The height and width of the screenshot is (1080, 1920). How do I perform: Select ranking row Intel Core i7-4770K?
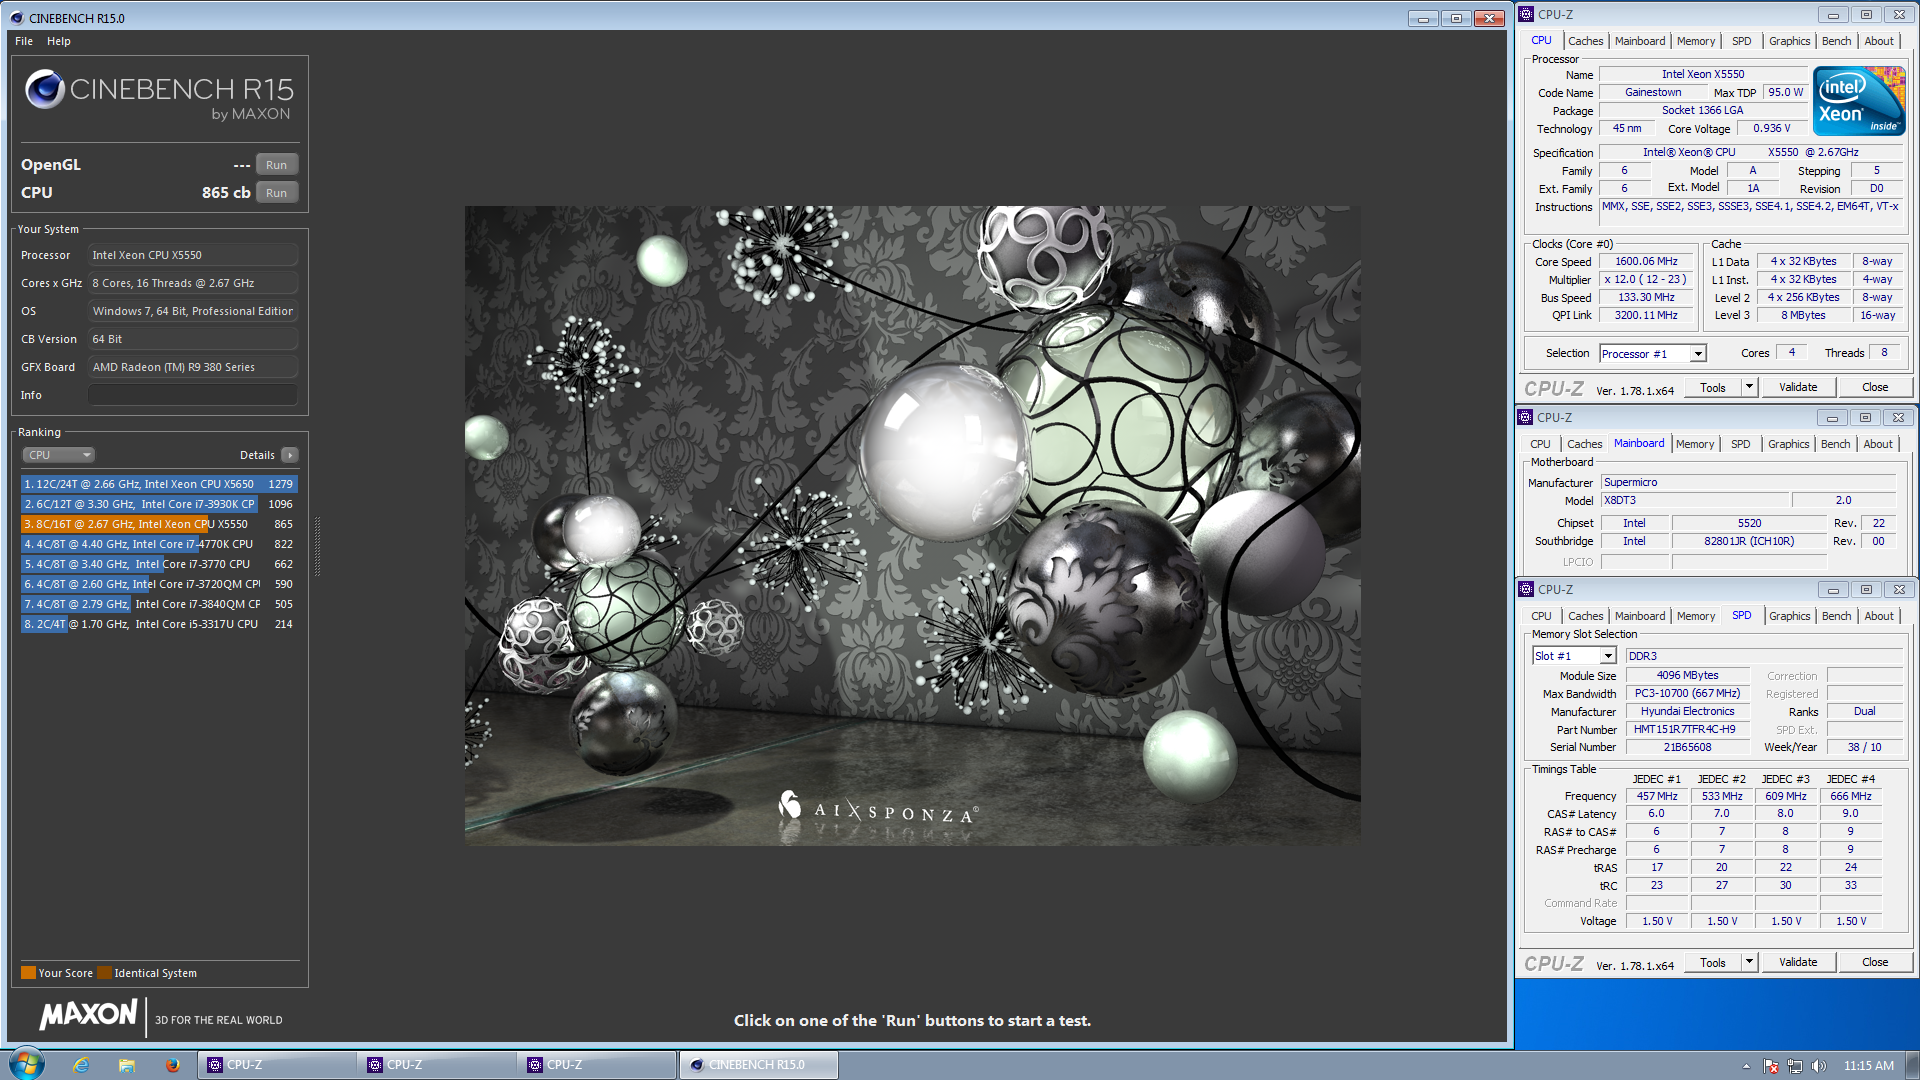click(x=159, y=544)
